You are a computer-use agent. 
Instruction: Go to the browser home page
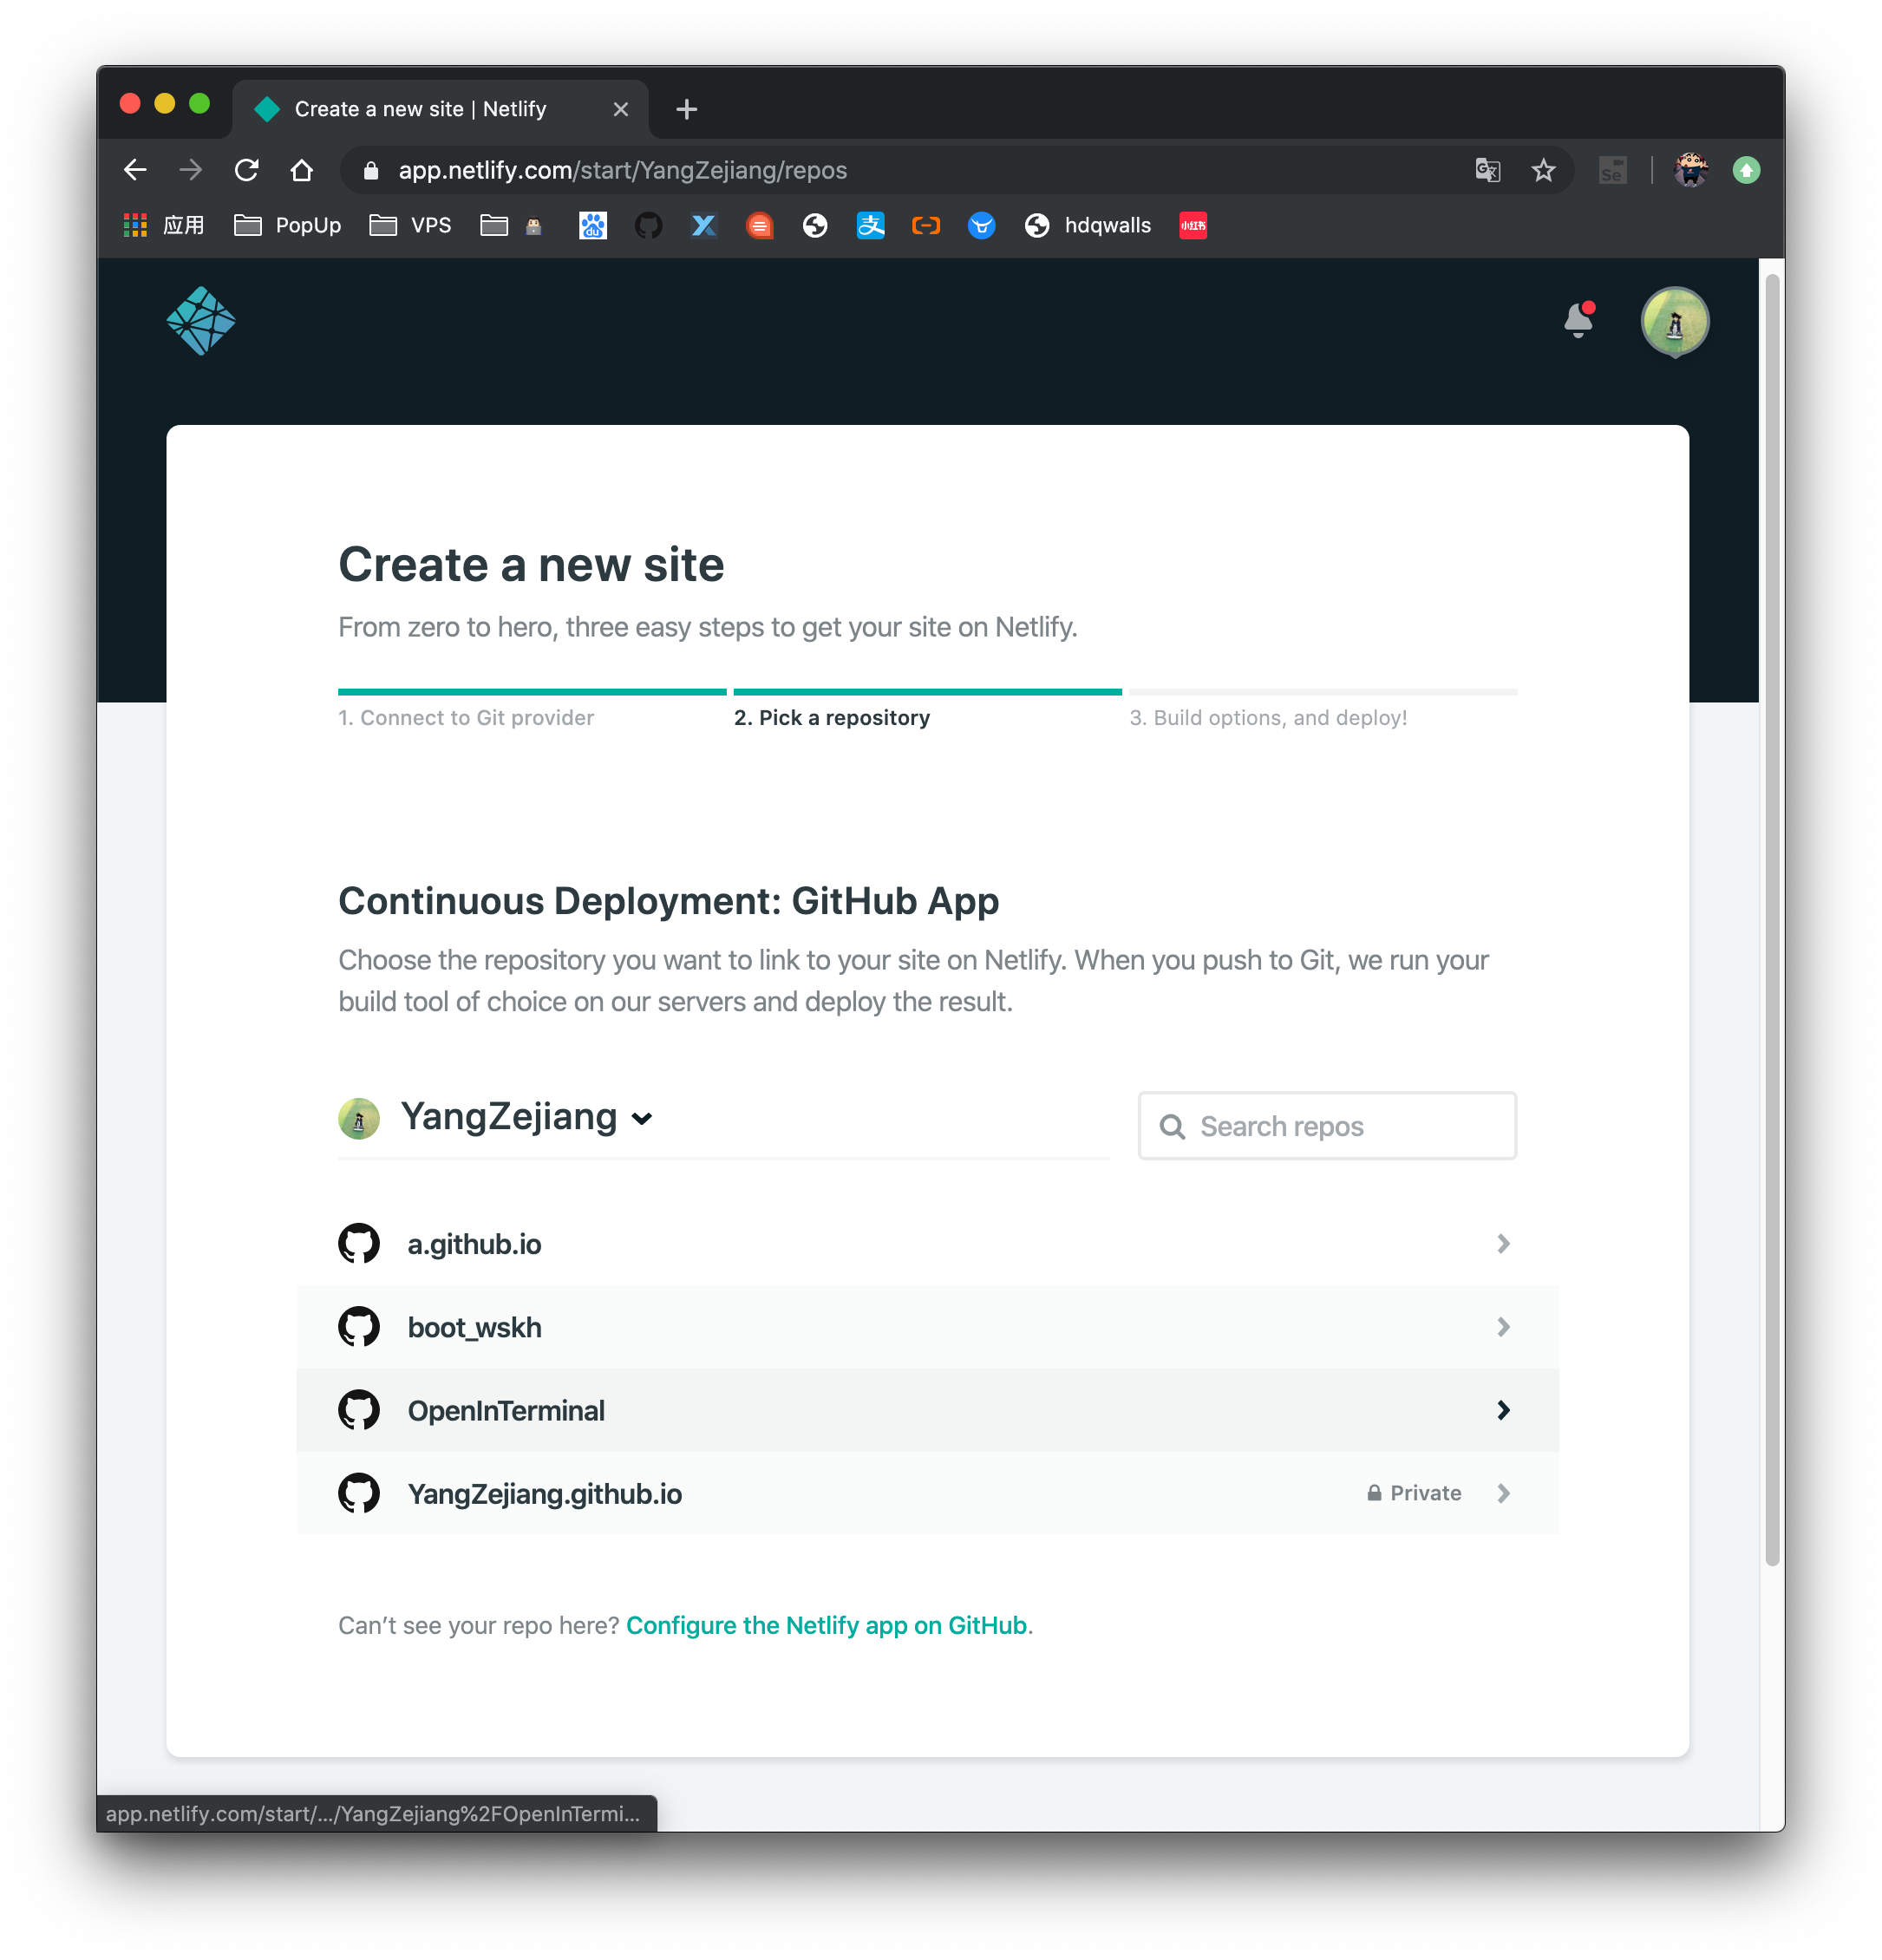(x=301, y=170)
